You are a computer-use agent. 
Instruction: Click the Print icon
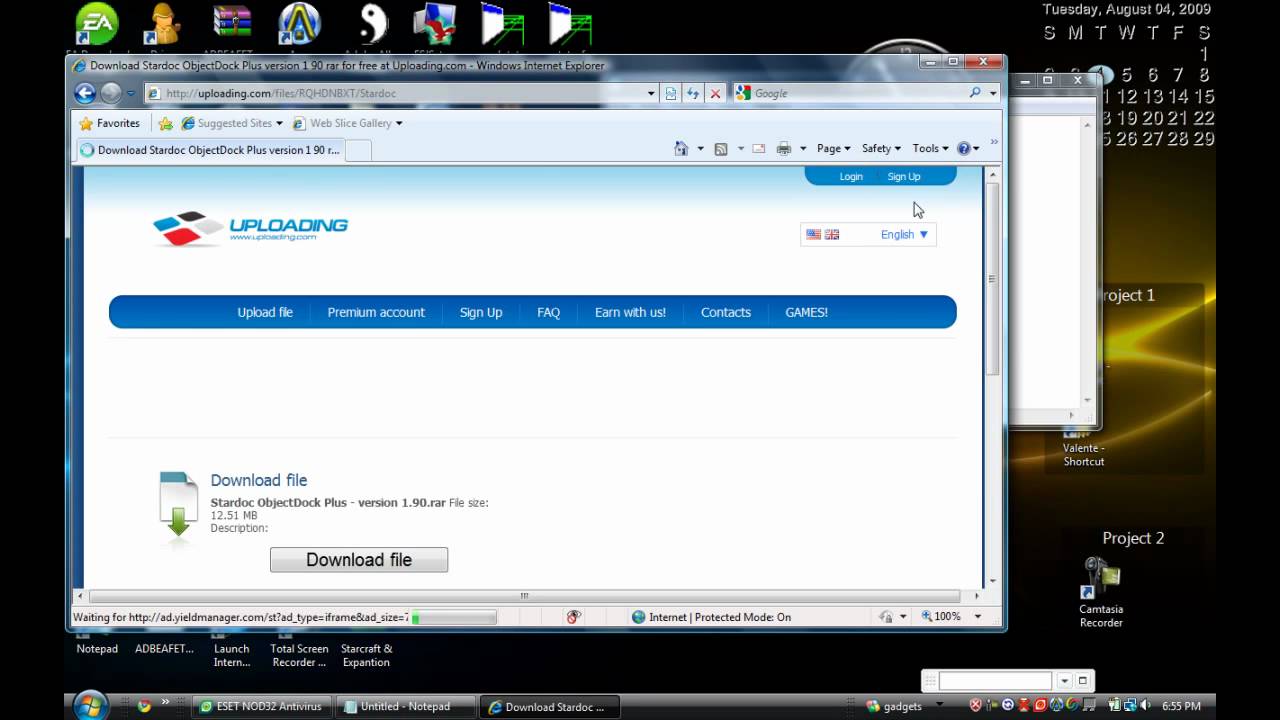point(783,148)
